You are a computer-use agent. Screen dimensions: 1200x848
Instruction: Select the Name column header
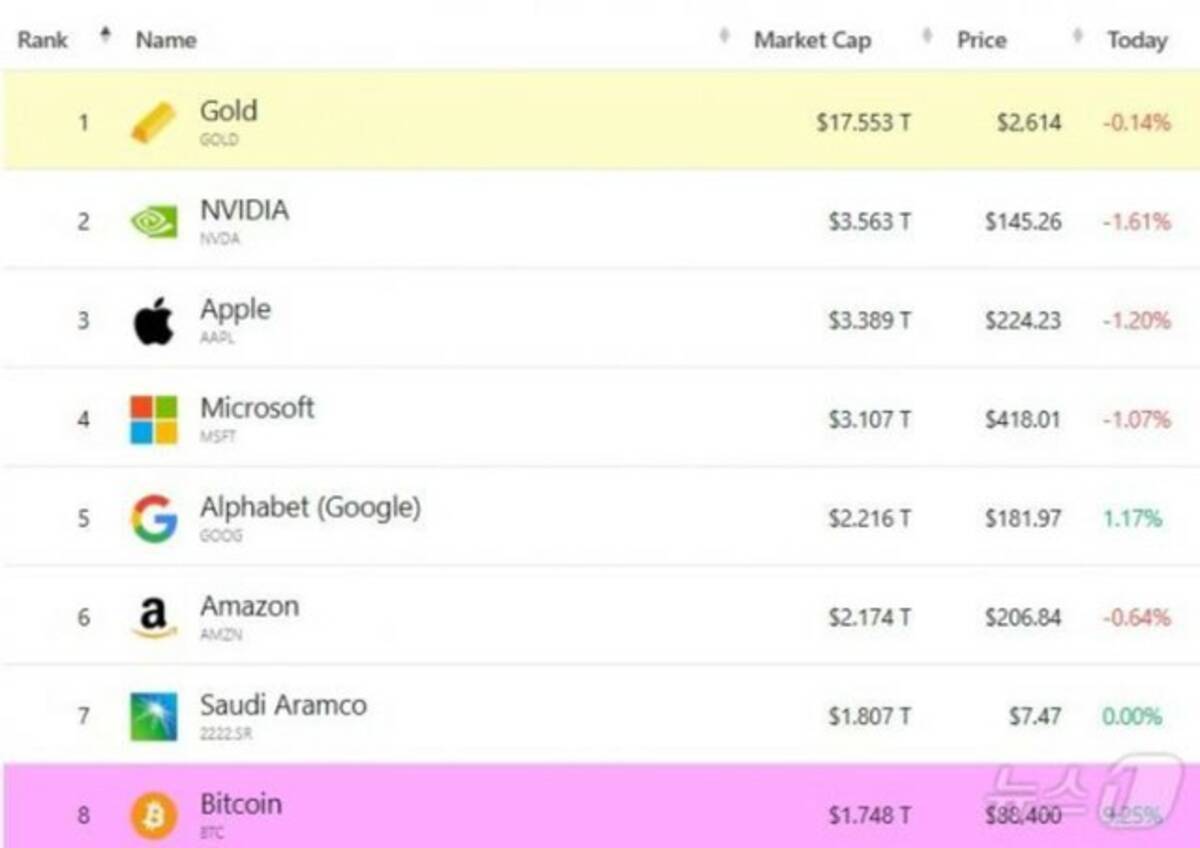165,40
